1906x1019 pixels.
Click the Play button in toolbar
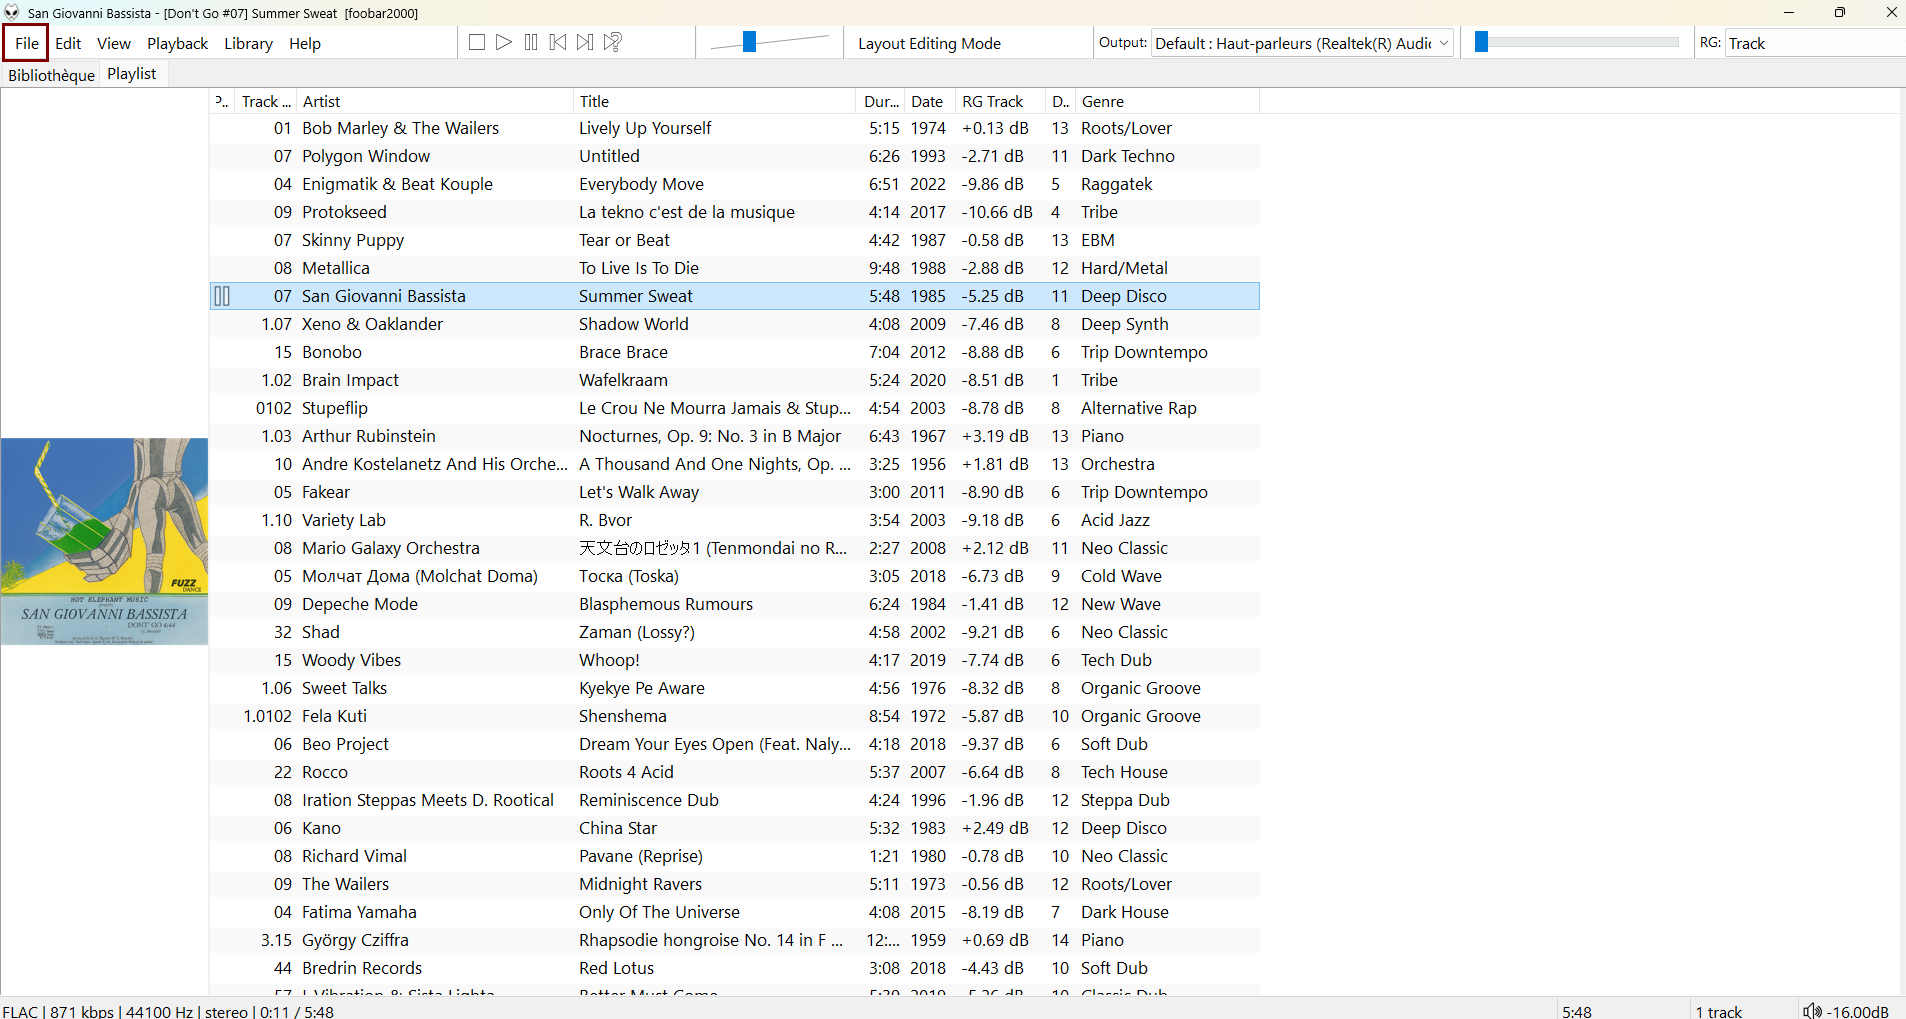click(504, 42)
